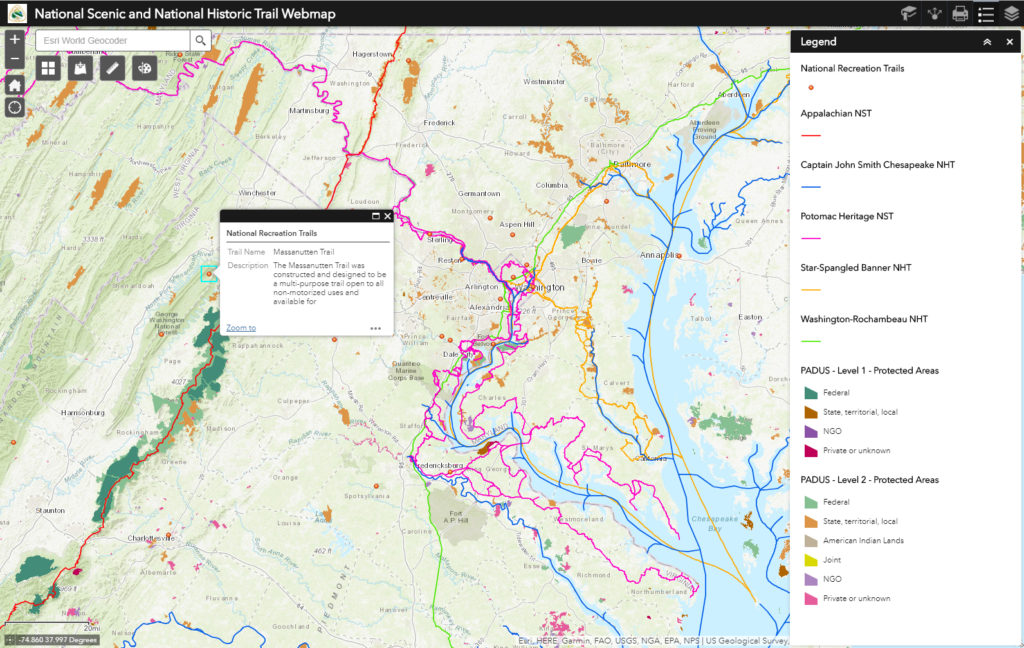The width and height of the screenshot is (1024, 648).
Task: Open the Bookmarks tool in the top toolbar
Action: [910, 13]
